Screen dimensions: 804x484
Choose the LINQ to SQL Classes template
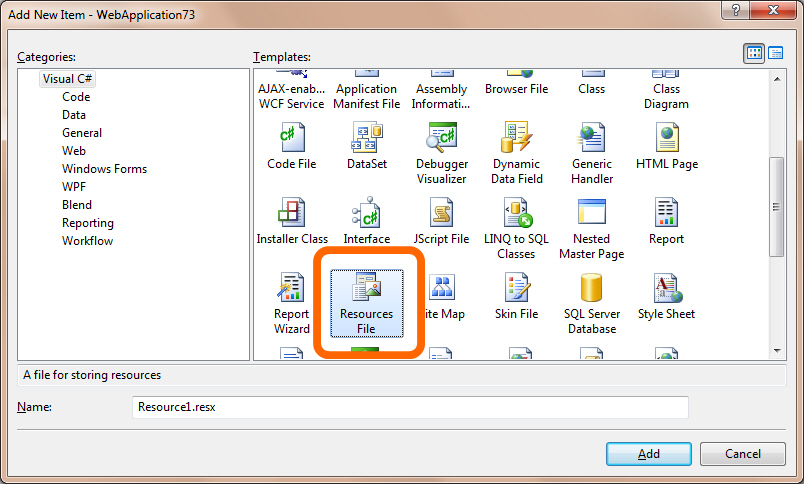(516, 228)
